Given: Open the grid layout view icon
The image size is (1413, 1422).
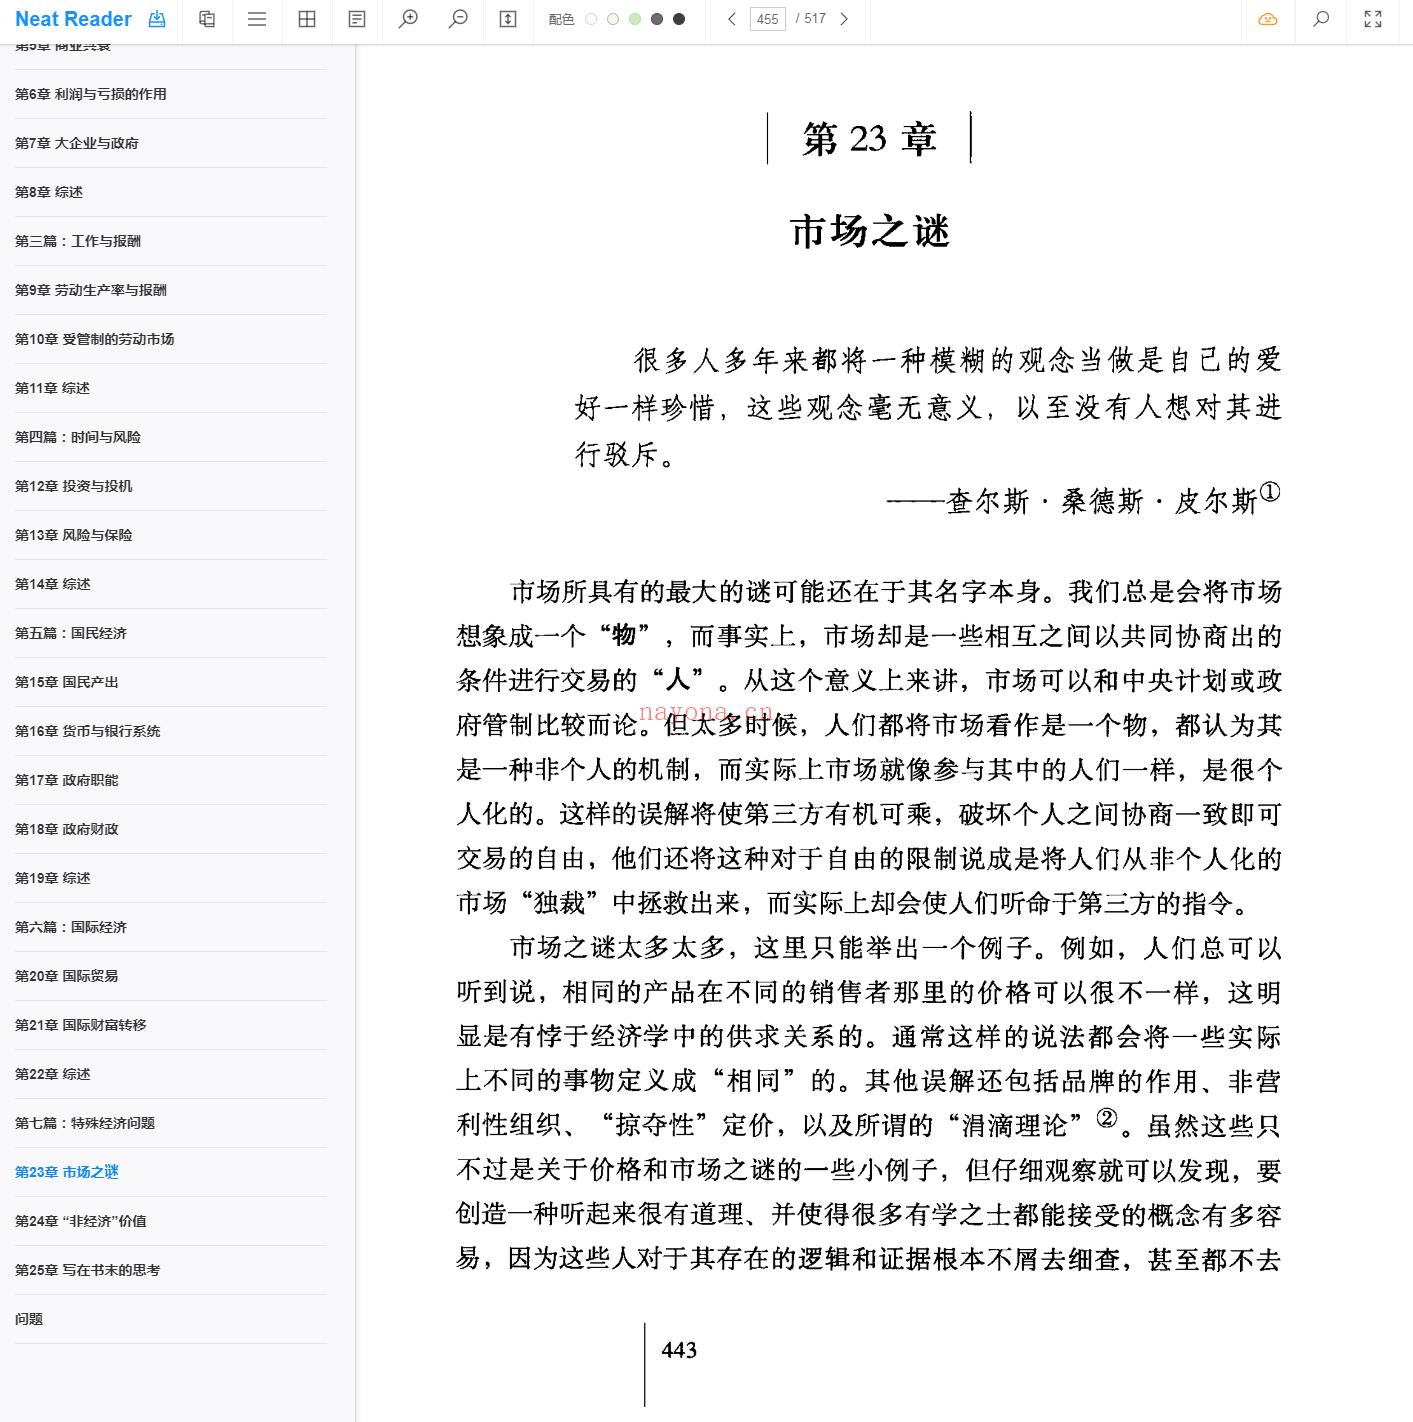Looking at the screenshot, I should pos(307,19).
